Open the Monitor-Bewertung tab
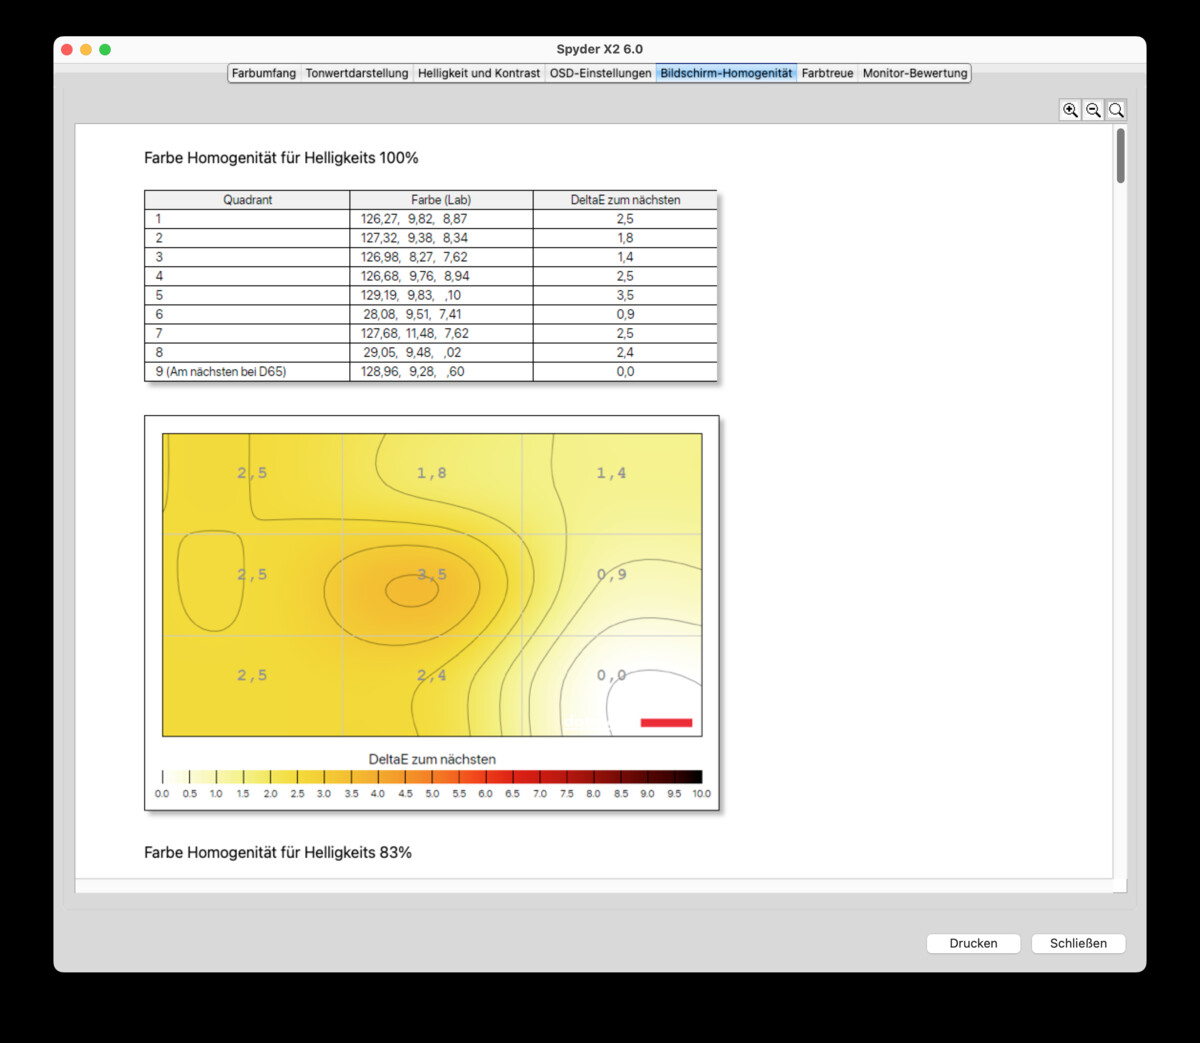 click(x=913, y=73)
